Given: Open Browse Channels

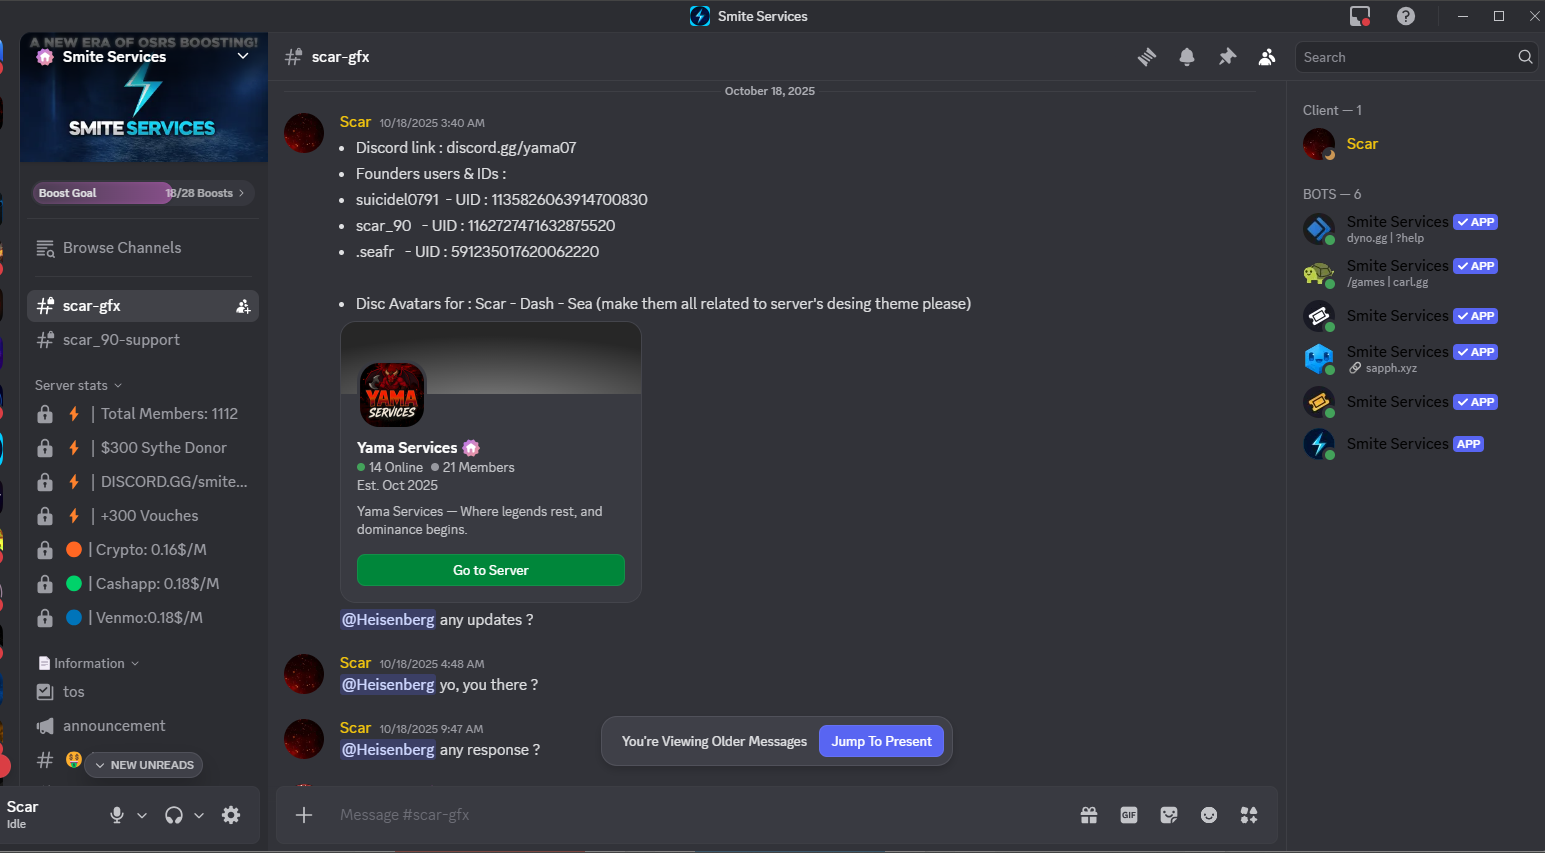Looking at the screenshot, I should [143, 248].
